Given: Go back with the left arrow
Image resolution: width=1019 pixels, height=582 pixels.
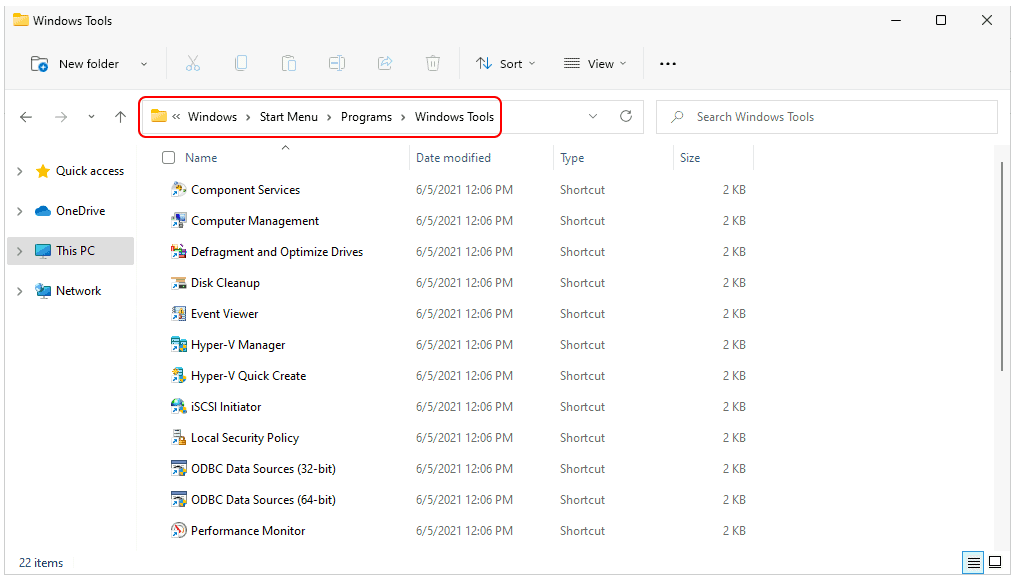Looking at the screenshot, I should click(26, 117).
